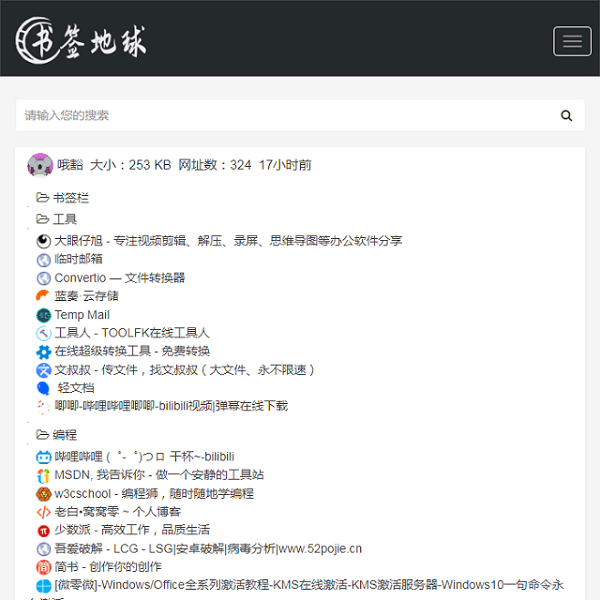The height and width of the screenshot is (600, 600).
Task: Click the 蓝奏·云存储 orange favicon
Action: (44, 296)
